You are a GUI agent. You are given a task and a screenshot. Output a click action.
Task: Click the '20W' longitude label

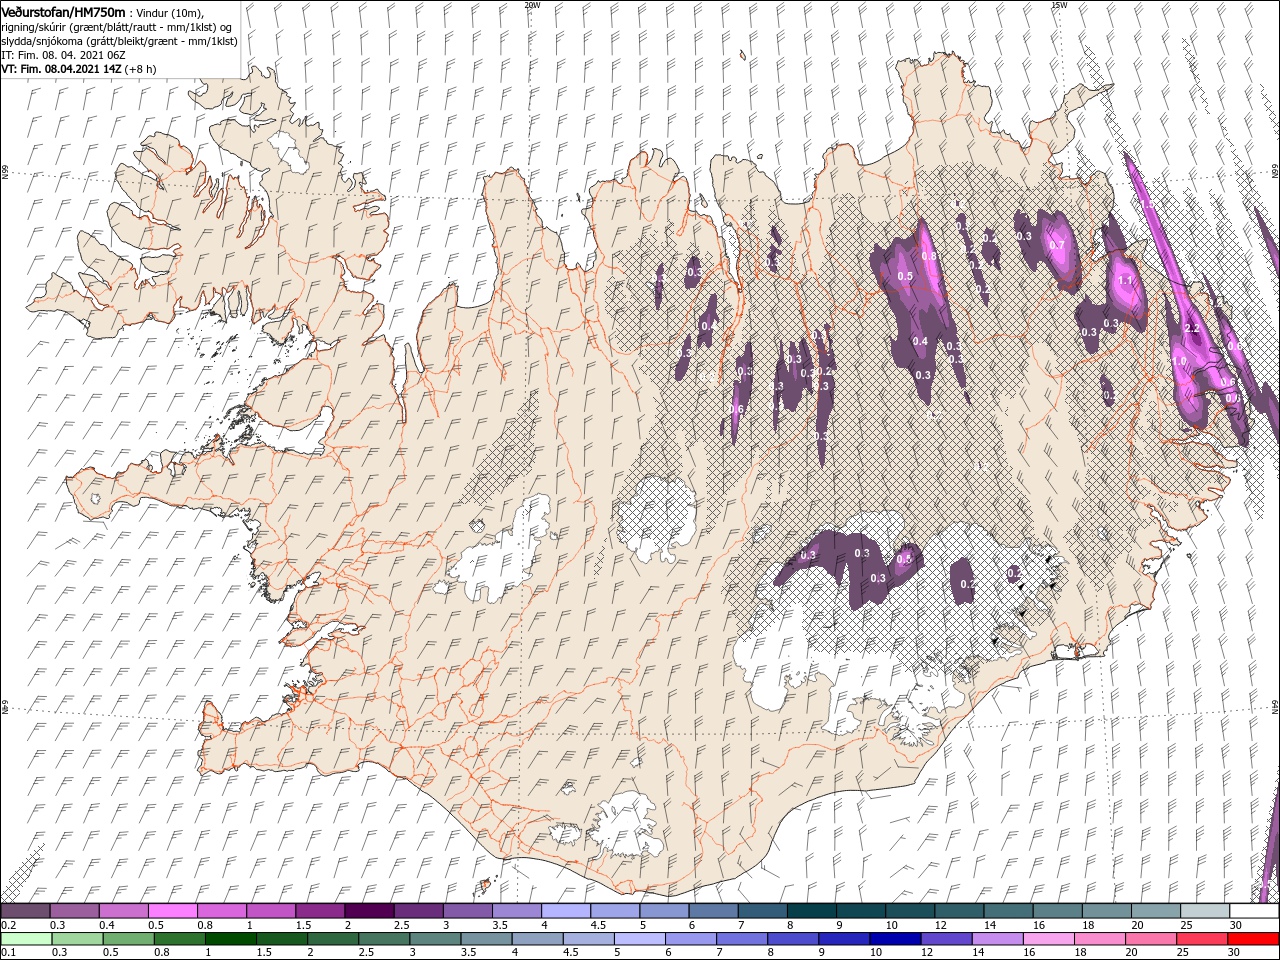point(532,5)
